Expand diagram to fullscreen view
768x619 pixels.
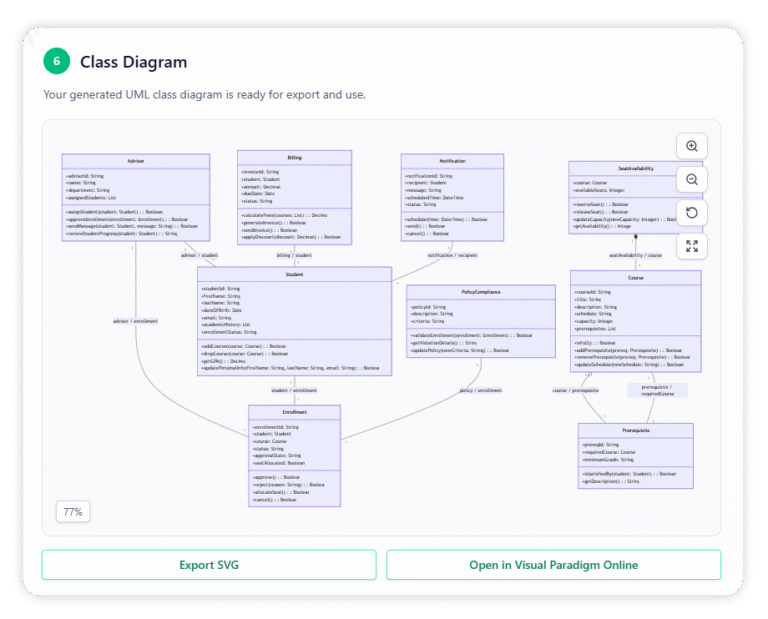(x=692, y=246)
